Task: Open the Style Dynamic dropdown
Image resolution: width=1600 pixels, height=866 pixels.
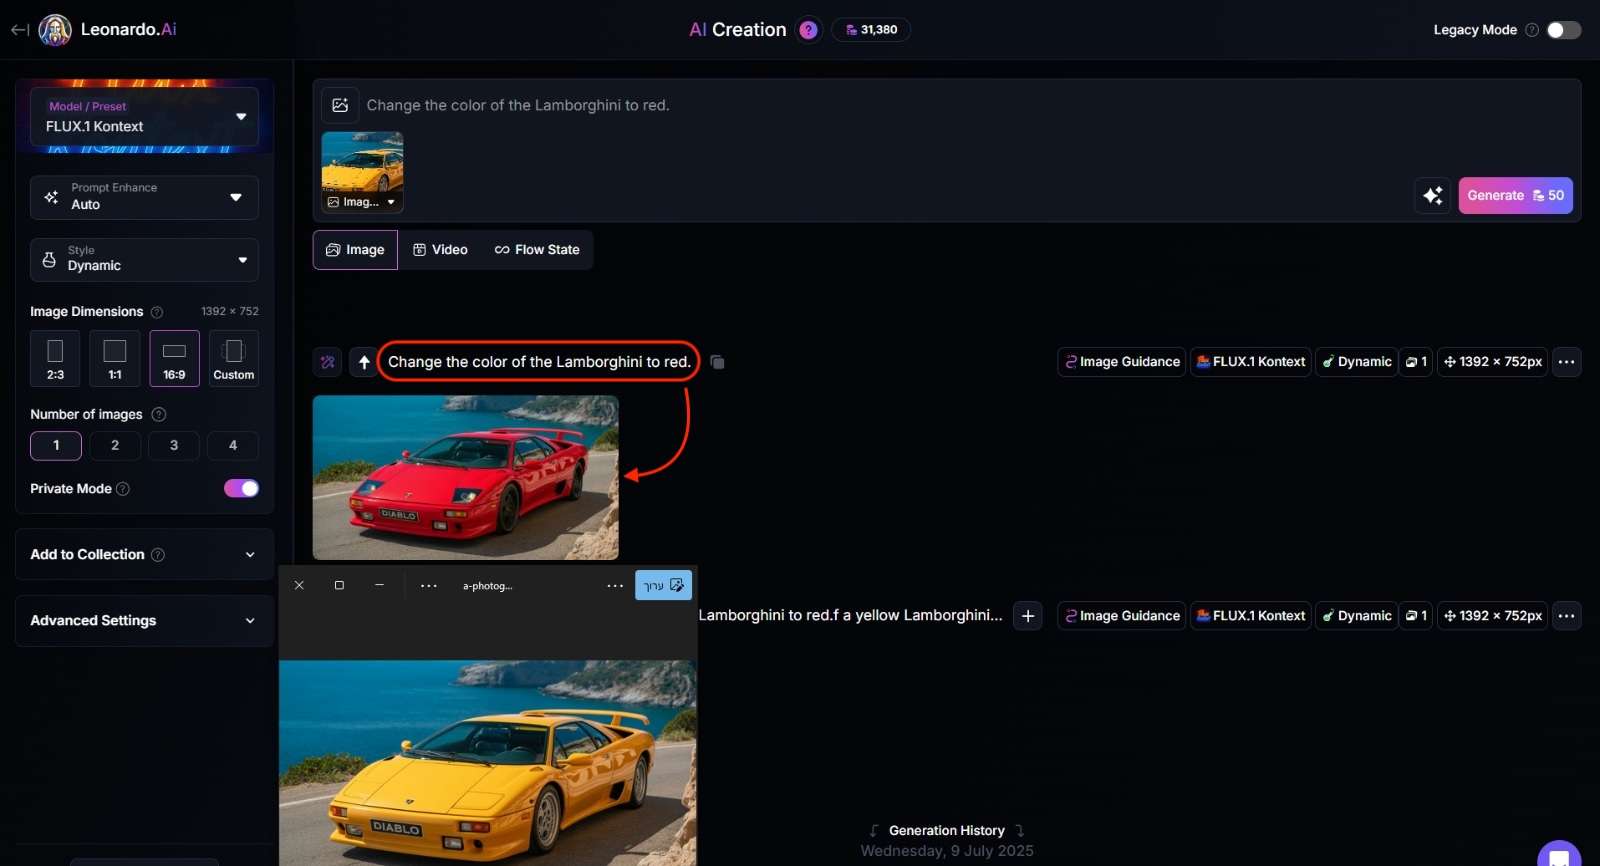Action: point(144,259)
